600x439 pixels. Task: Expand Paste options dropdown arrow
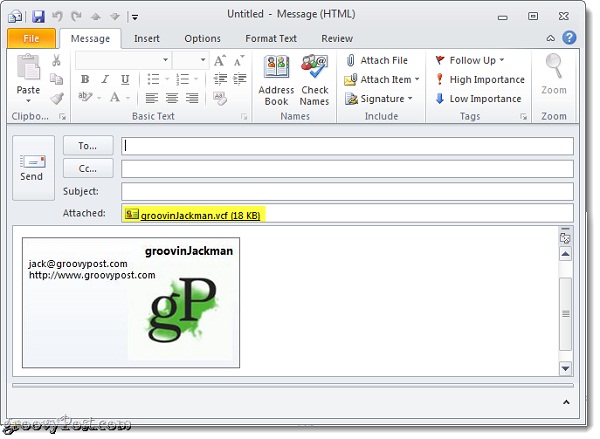(28, 101)
